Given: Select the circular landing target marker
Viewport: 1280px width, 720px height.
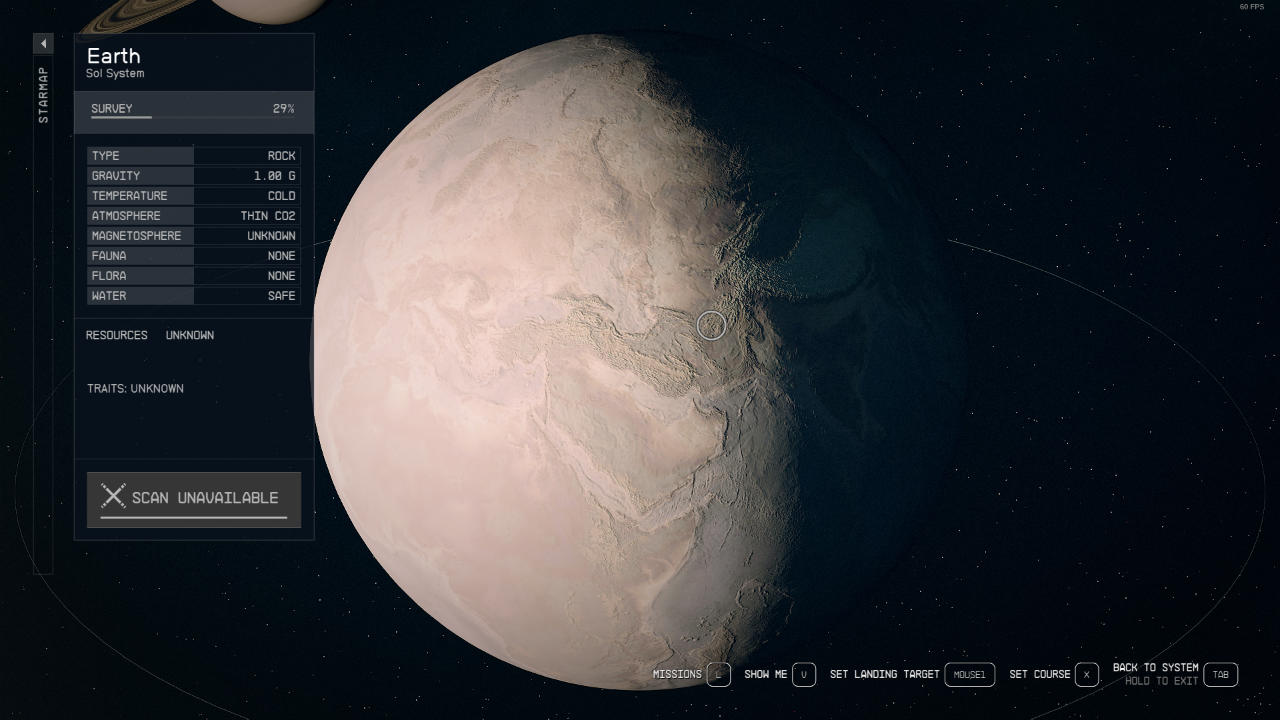Looking at the screenshot, I should pos(711,325).
